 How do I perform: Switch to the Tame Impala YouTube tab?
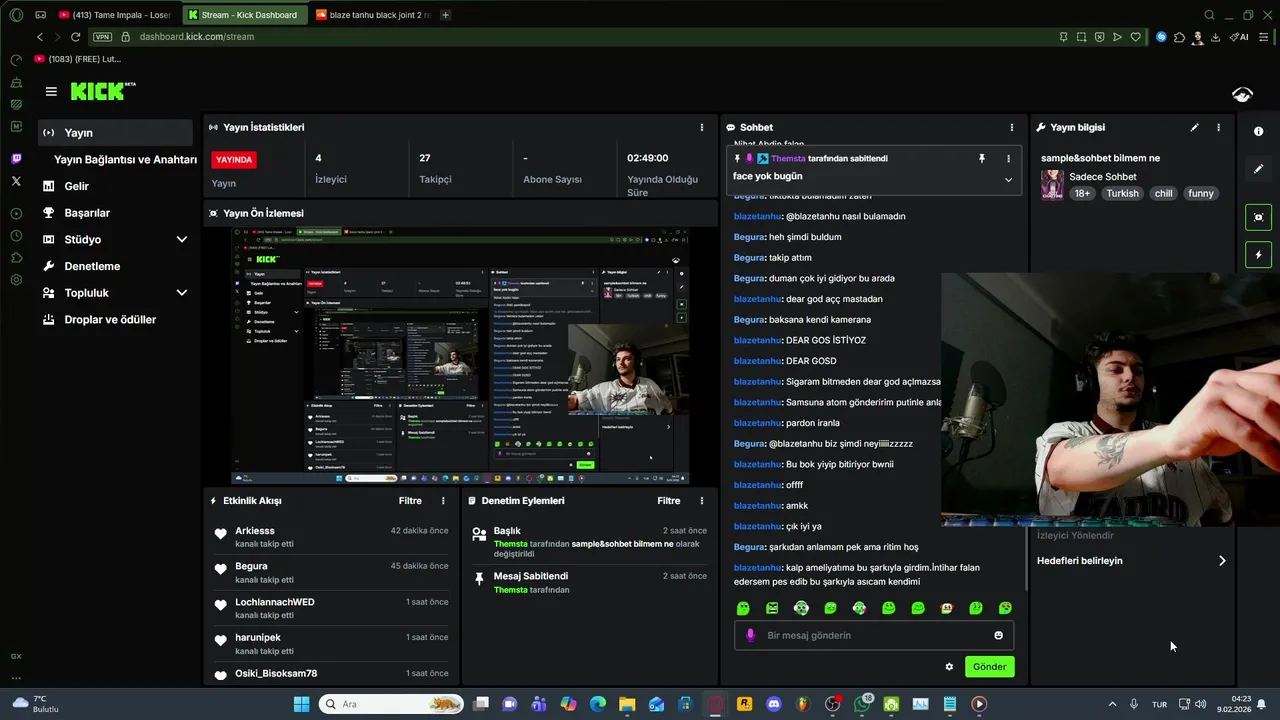[x=116, y=15]
